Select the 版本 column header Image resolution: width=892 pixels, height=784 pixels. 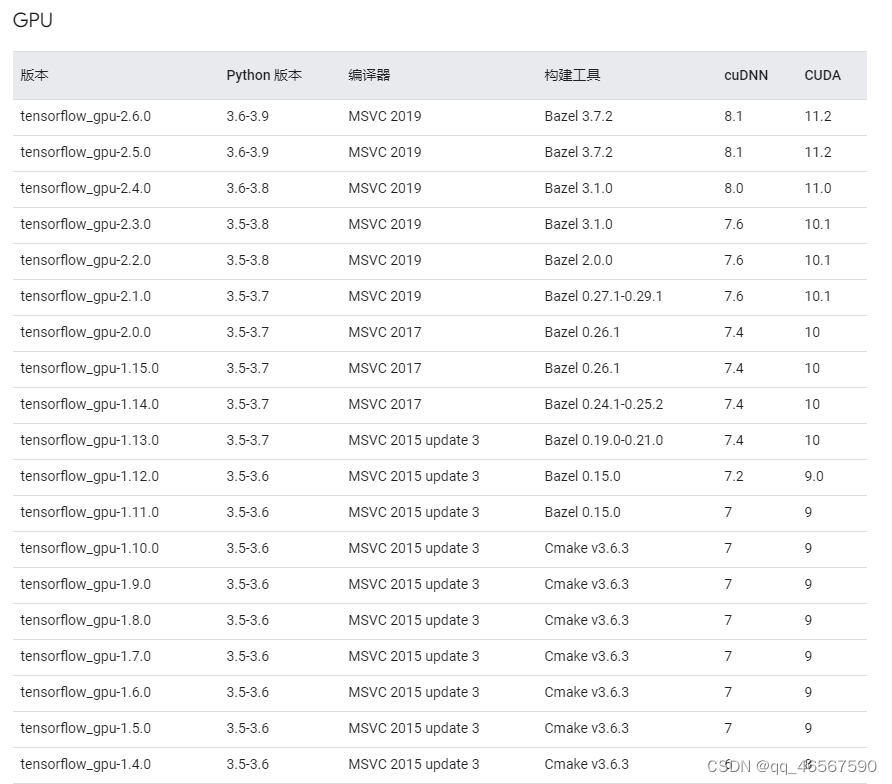click(34, 75)
